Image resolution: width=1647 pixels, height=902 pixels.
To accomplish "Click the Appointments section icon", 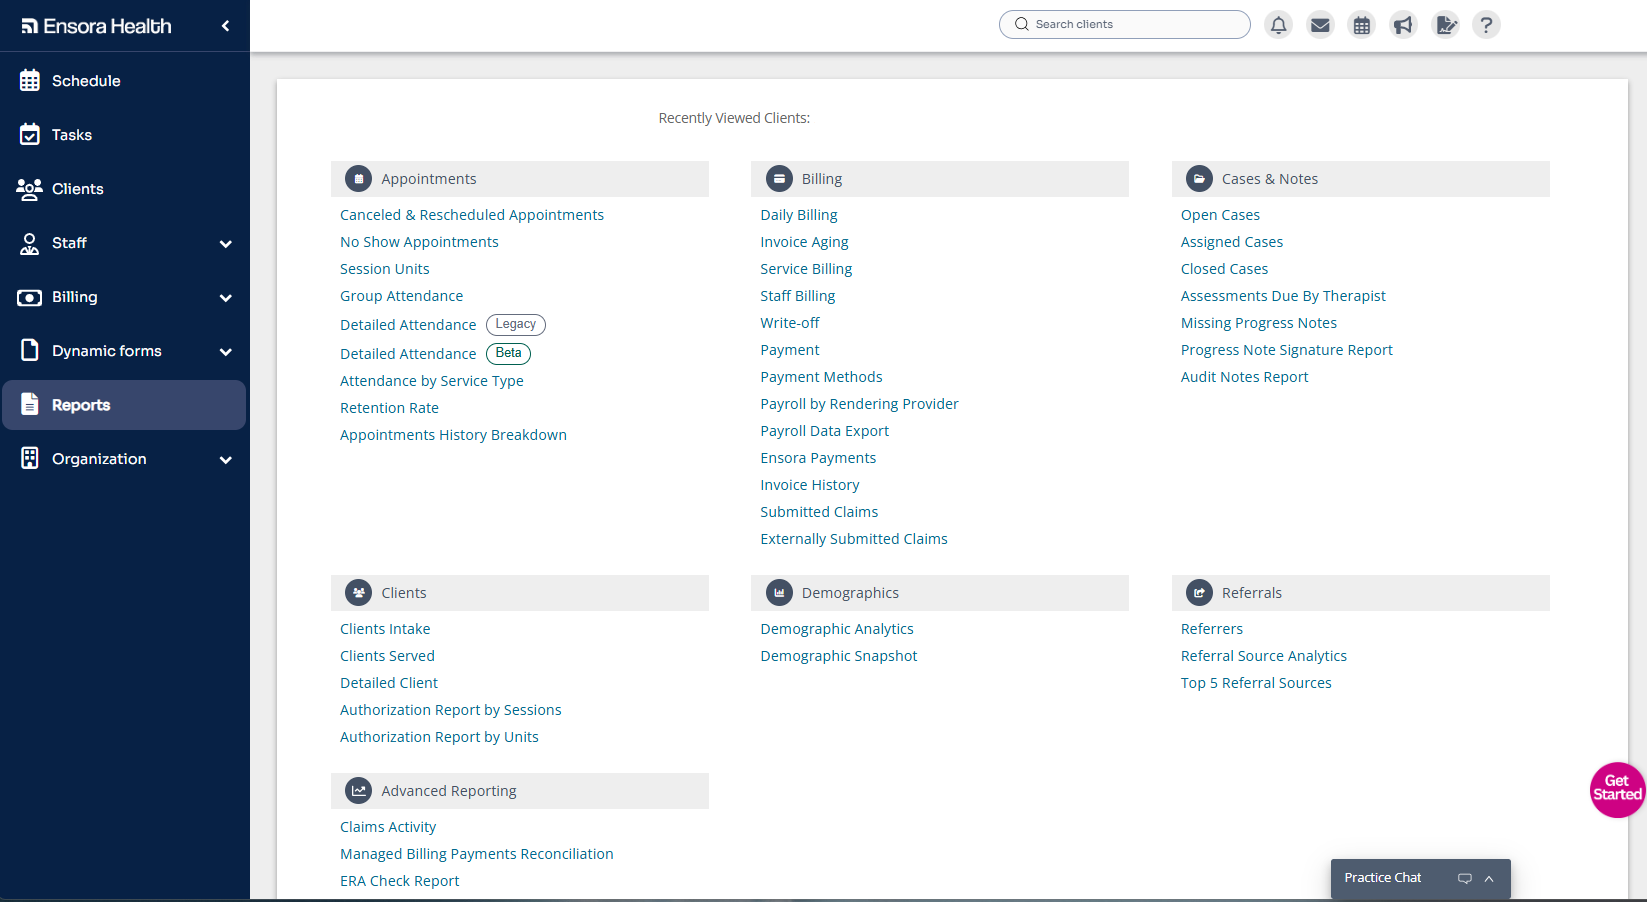I will 359,179.
